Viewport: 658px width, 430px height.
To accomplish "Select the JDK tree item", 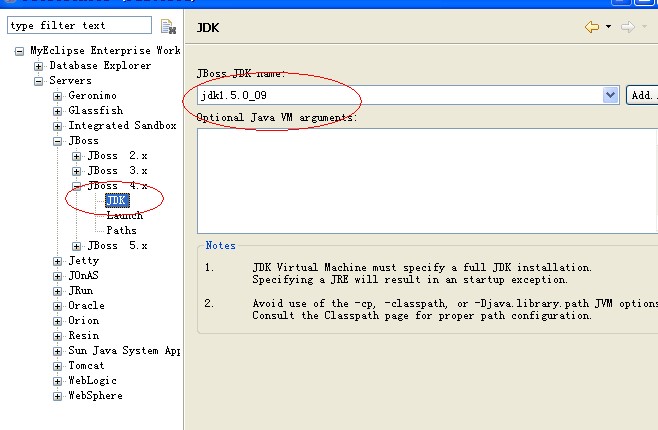I will 117,201.
